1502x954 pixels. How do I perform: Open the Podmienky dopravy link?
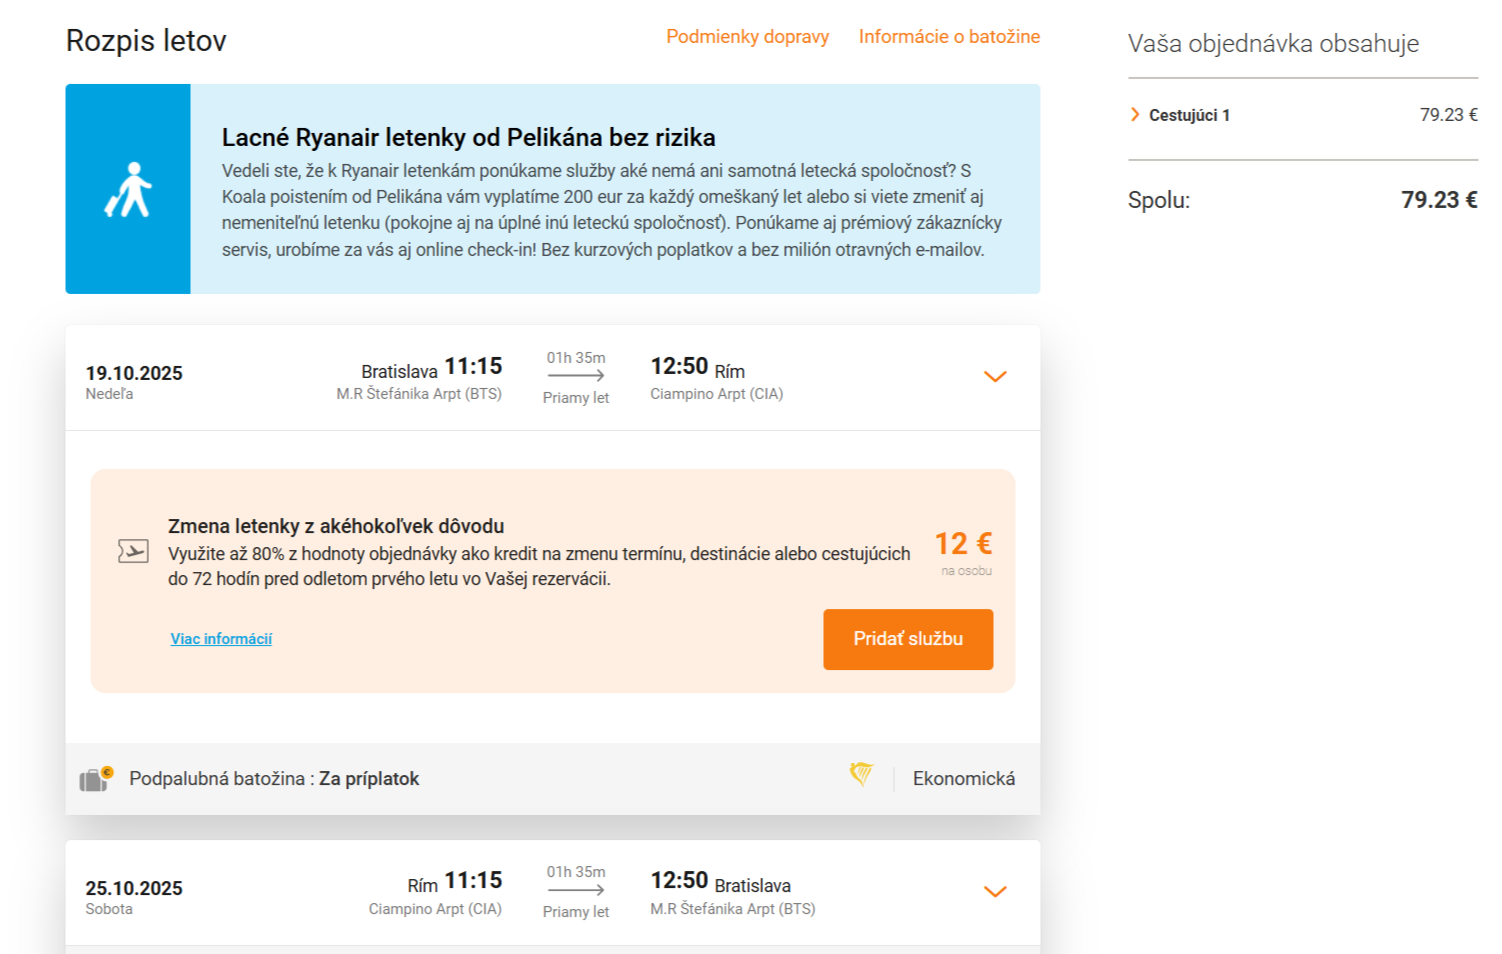[747, 37]
